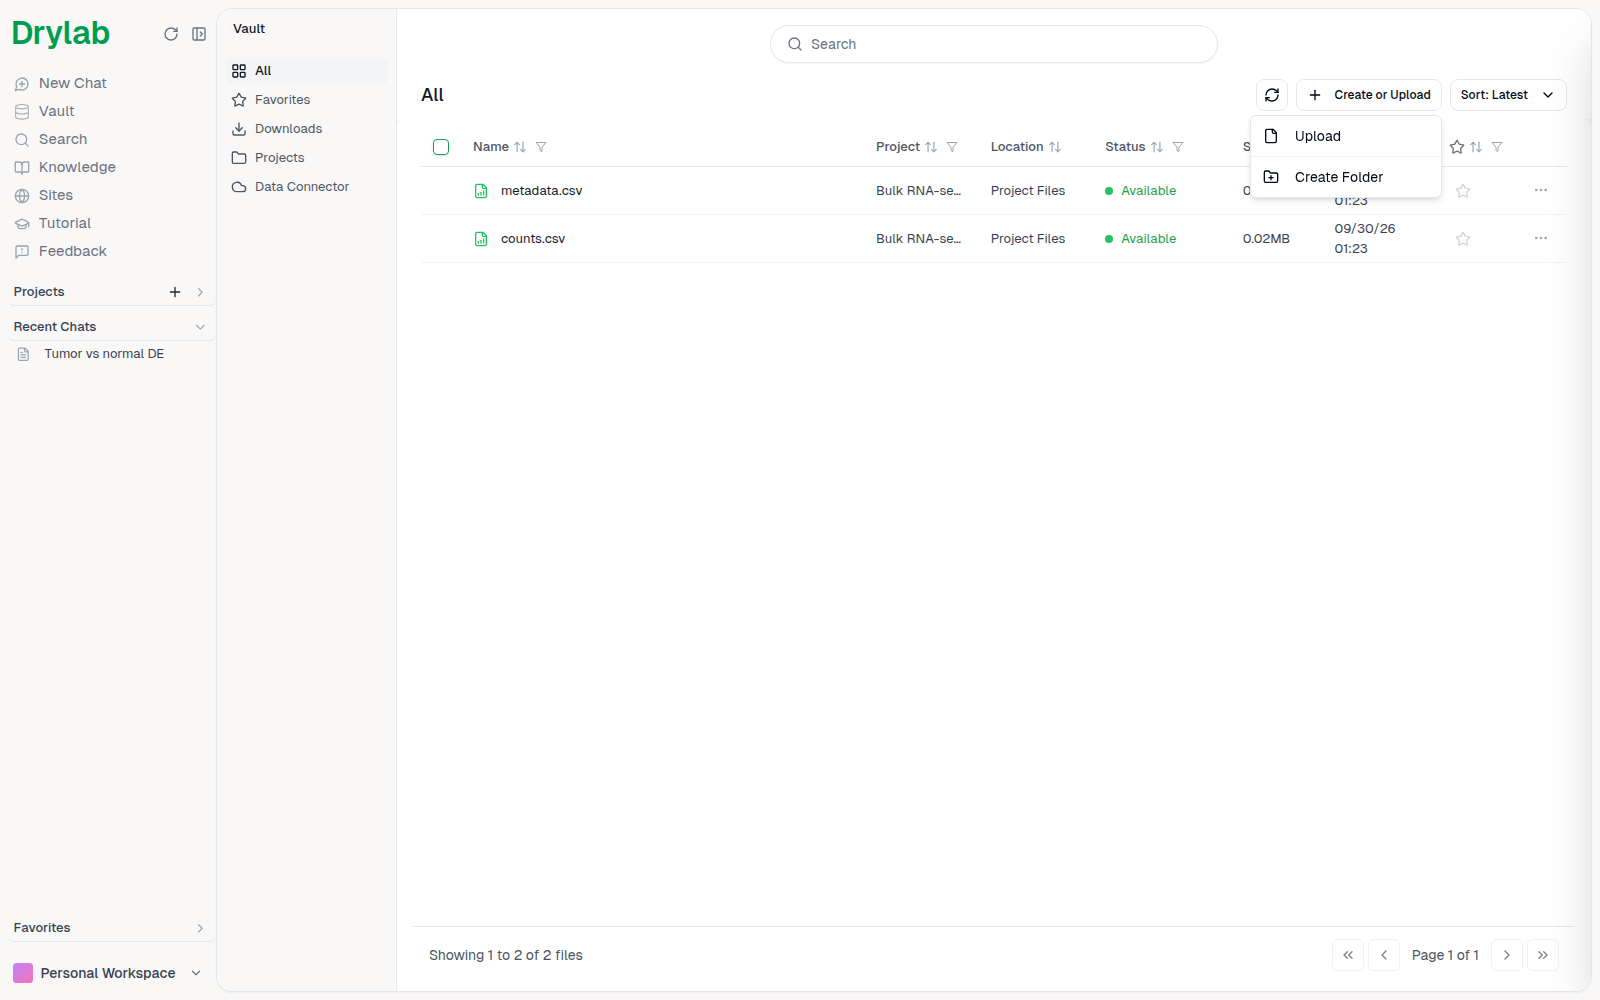Viewport: 1600px width, 1000px height.
Task: Toggle the select-all files checkbox
Action: tap(441, 147)
